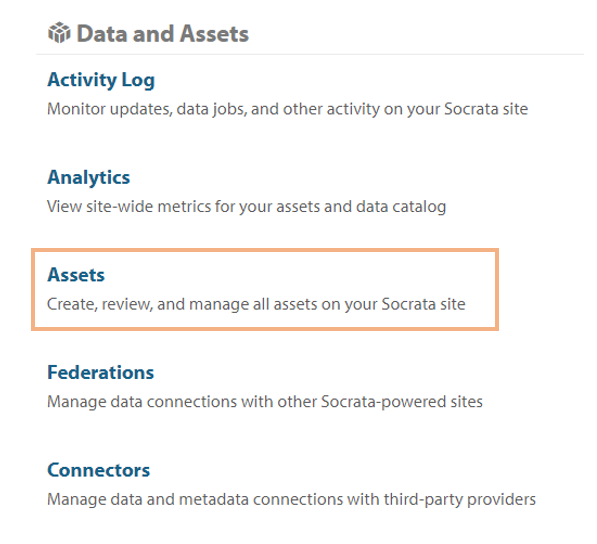
Task: Click the Data and Assets heading text
Action: (163, 34)
